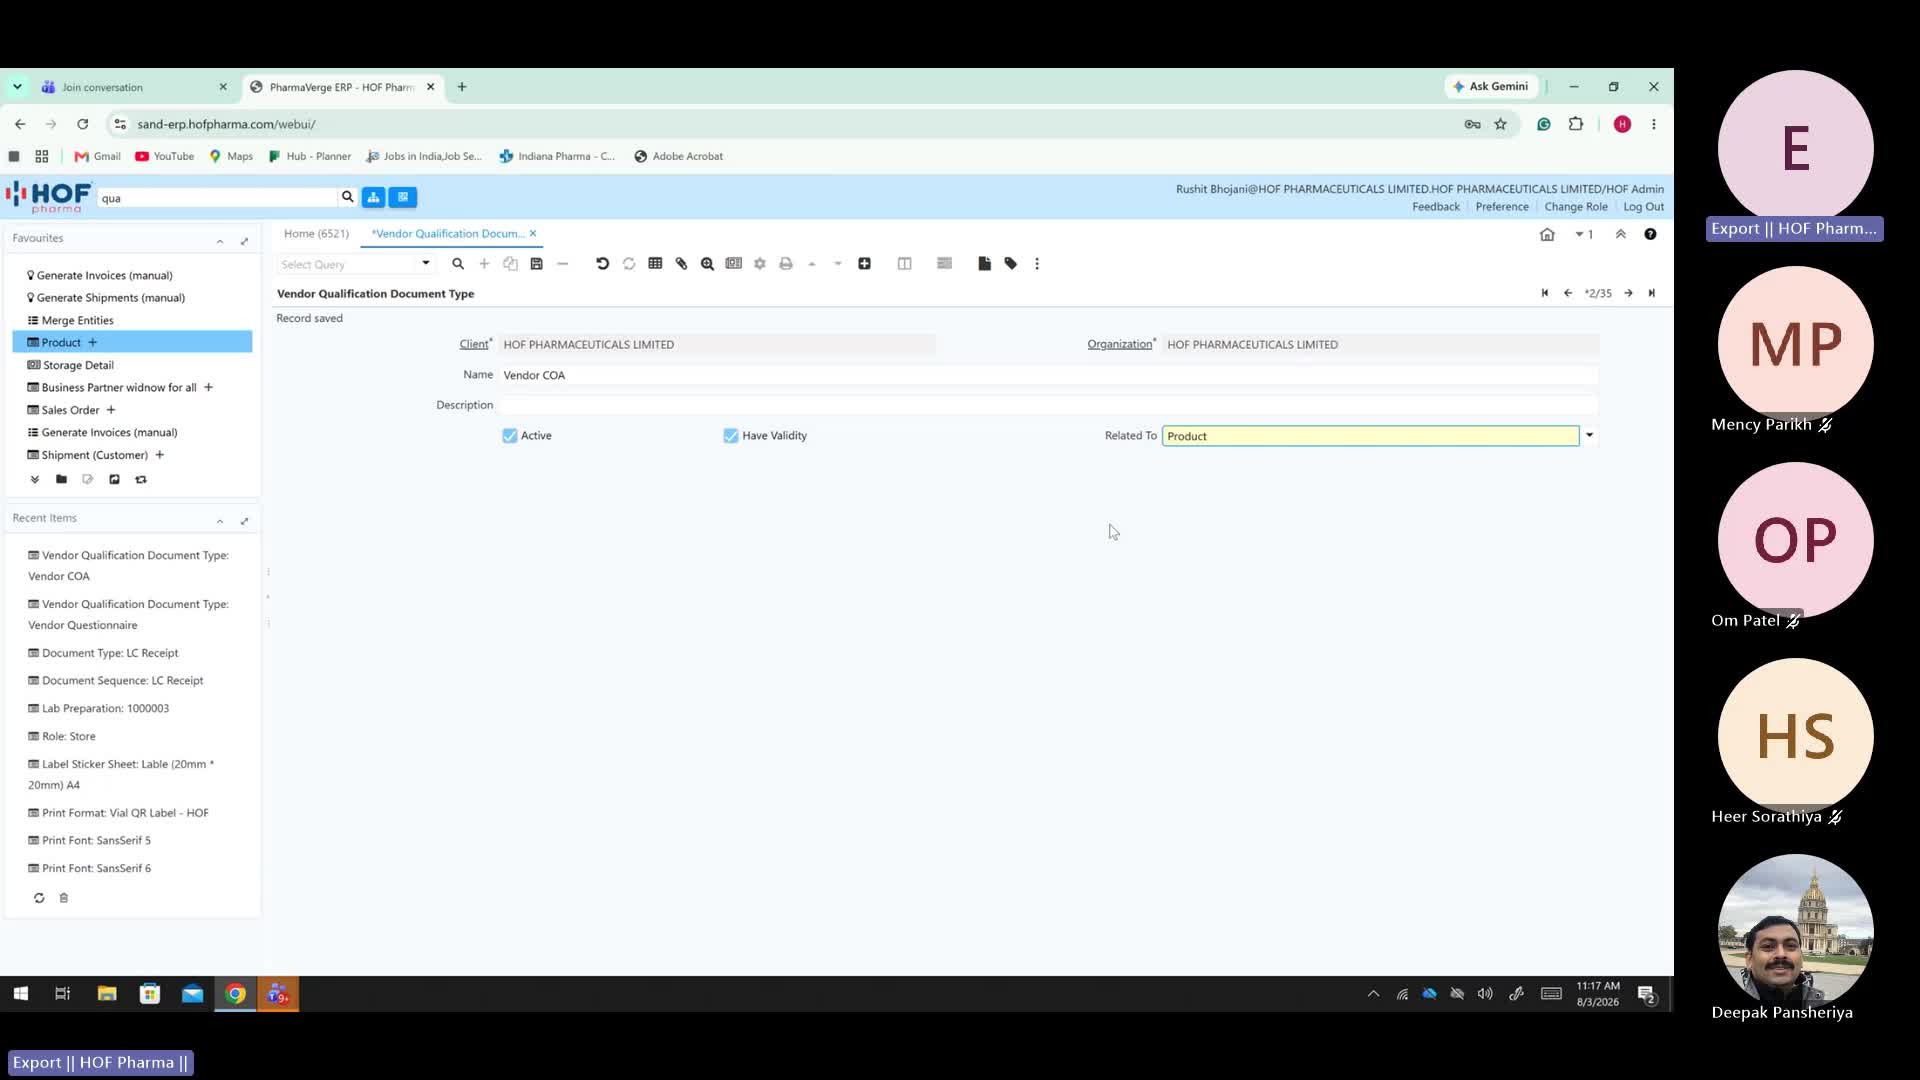Open Recent Item Role: Store
This screenshot has width=1920, height=1080.
(x=62, y=737)
